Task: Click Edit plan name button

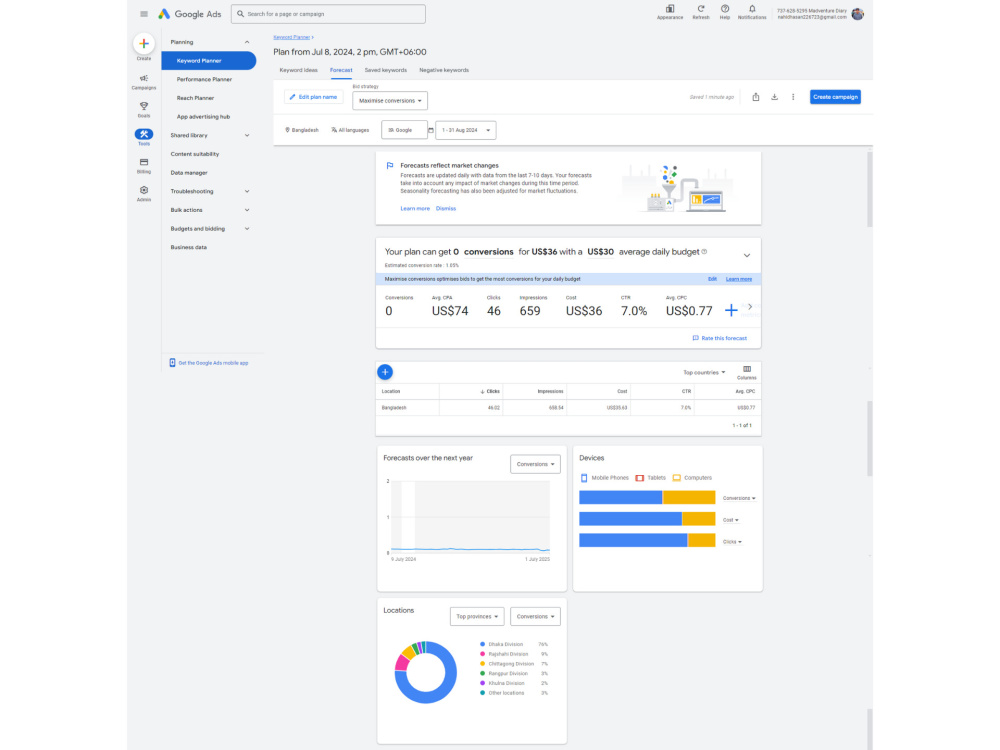Action: click(x=313, y=97)
